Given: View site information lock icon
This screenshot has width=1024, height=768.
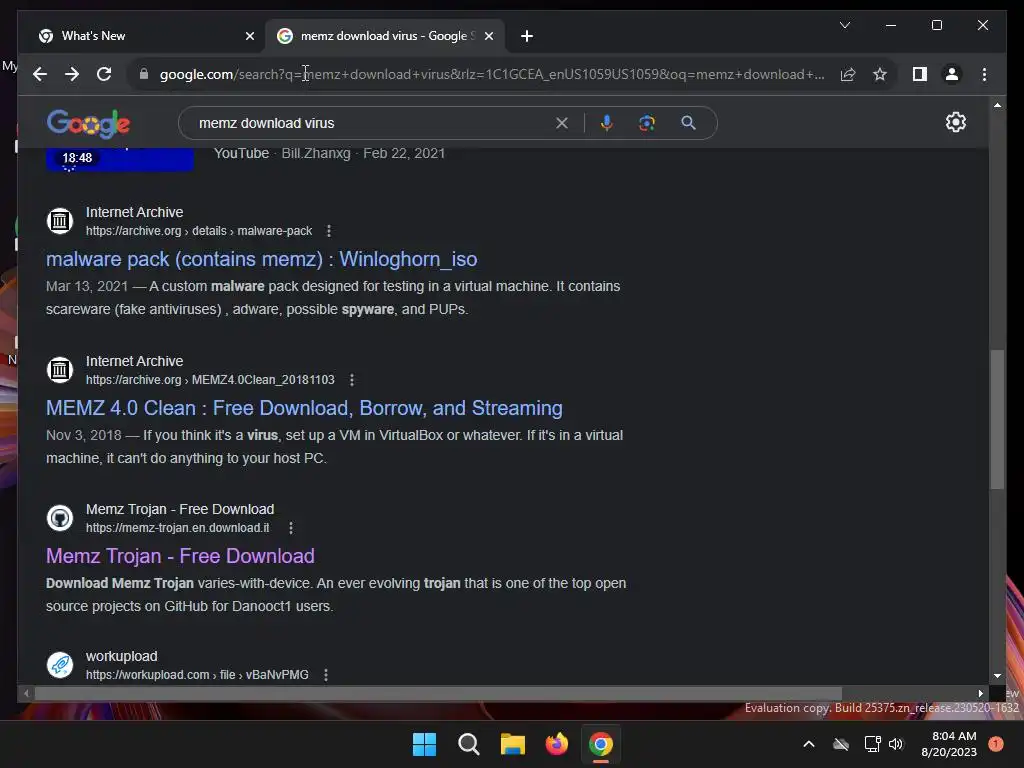Looking at the screenshot, I should [144, 74].
